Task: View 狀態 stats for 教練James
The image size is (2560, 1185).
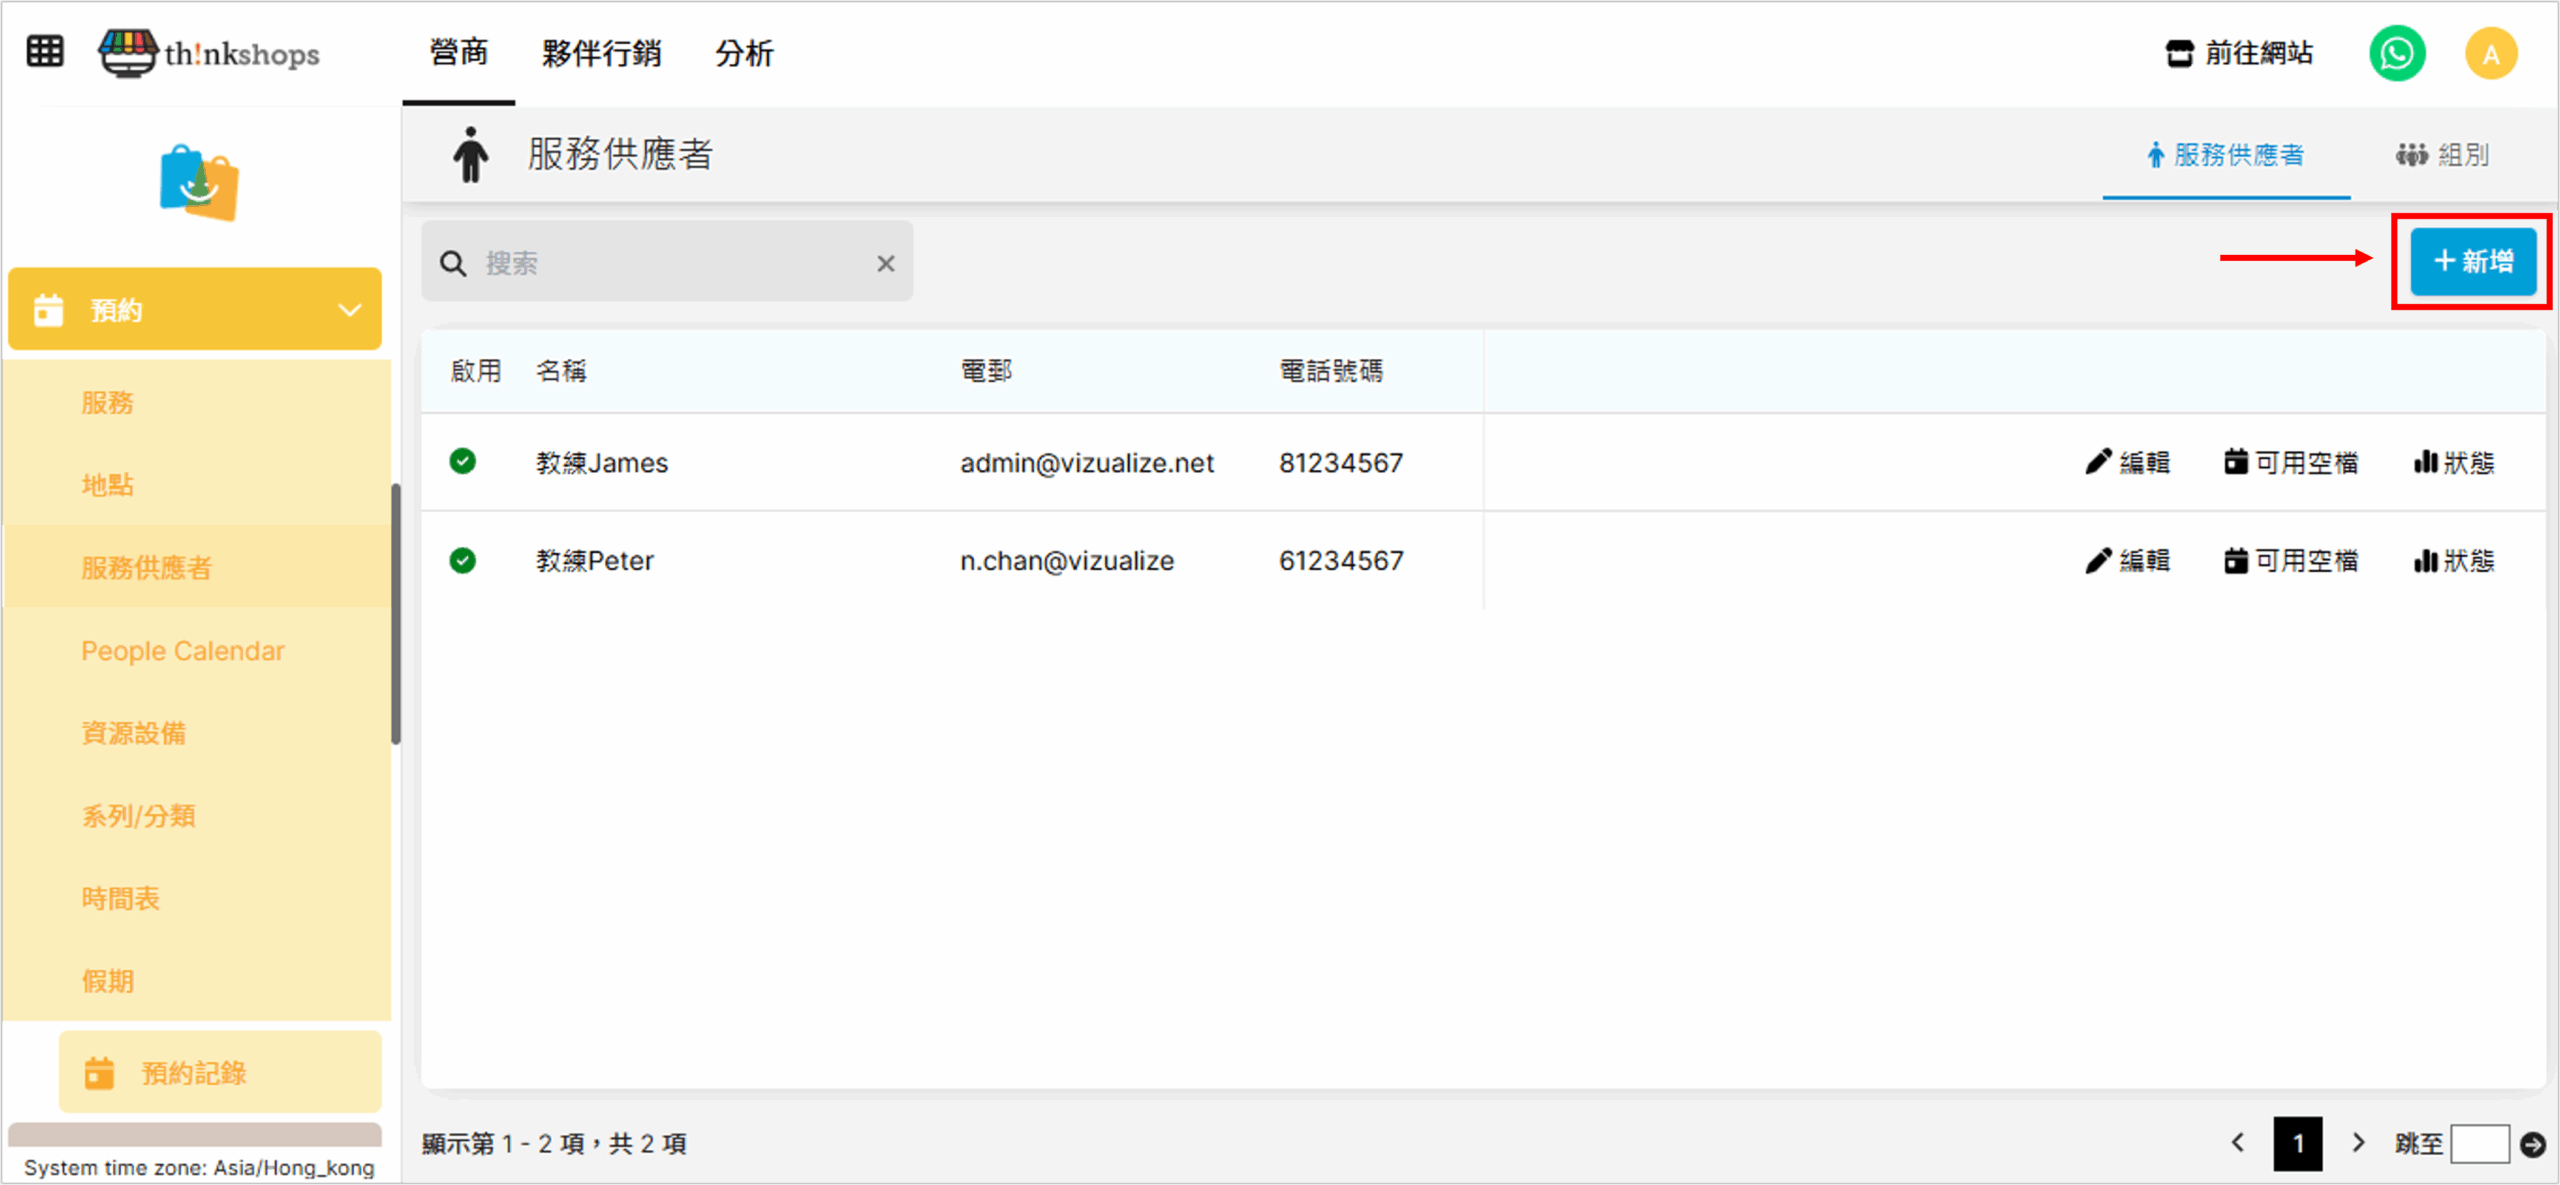Action: (x=2453, y=462)
